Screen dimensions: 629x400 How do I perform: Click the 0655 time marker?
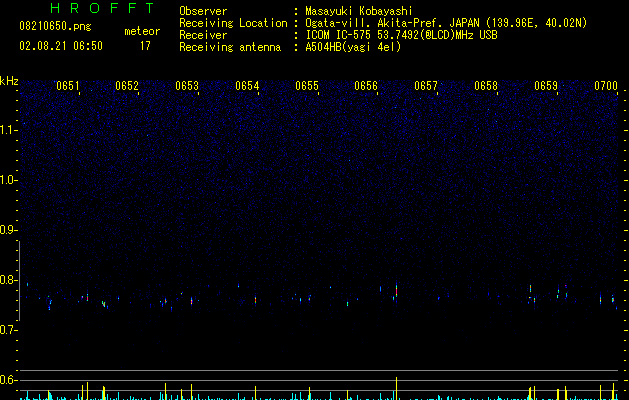point(307,86)
